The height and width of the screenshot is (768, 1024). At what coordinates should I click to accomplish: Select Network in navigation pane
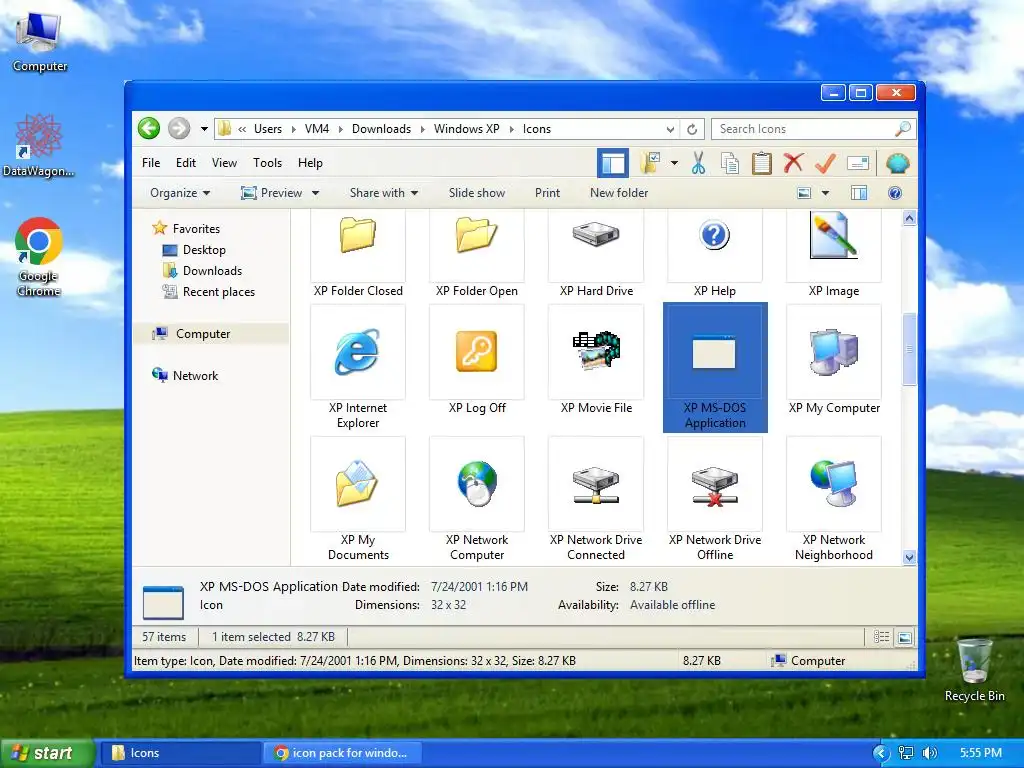tap(185, 376)
